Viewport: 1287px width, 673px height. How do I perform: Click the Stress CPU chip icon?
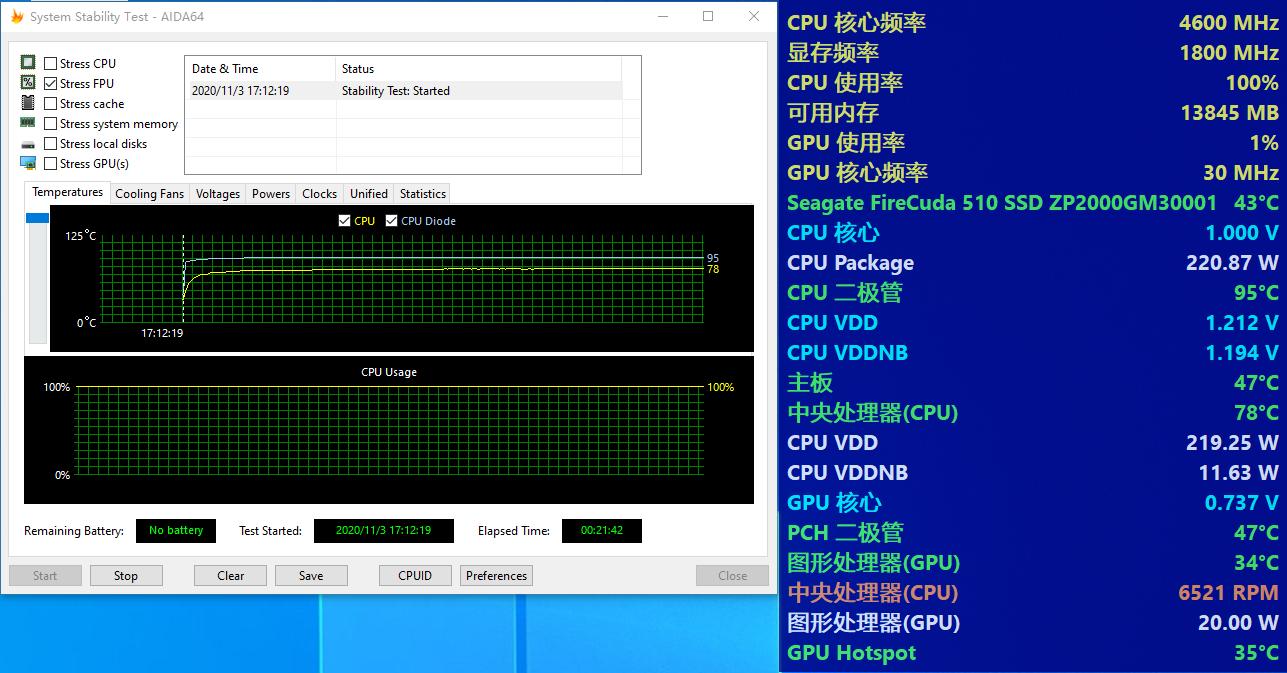pos(28,62)
